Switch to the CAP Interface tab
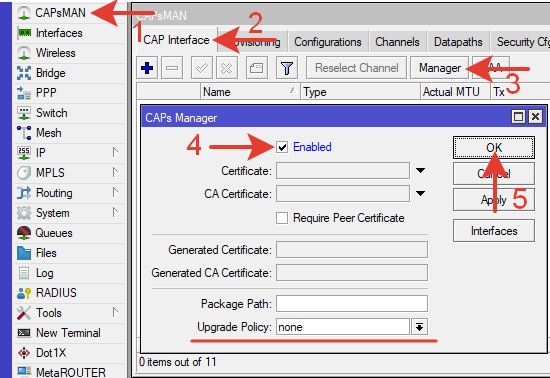Viewport: 550px width, 378px height. (176, 40)
